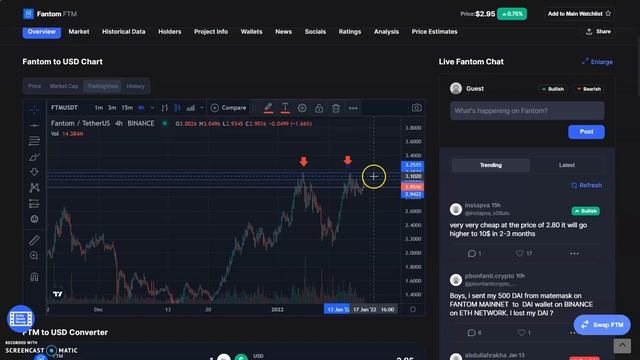Open the Project Info tab
This screenshot has width=640, height=360.
coord(211,32)
